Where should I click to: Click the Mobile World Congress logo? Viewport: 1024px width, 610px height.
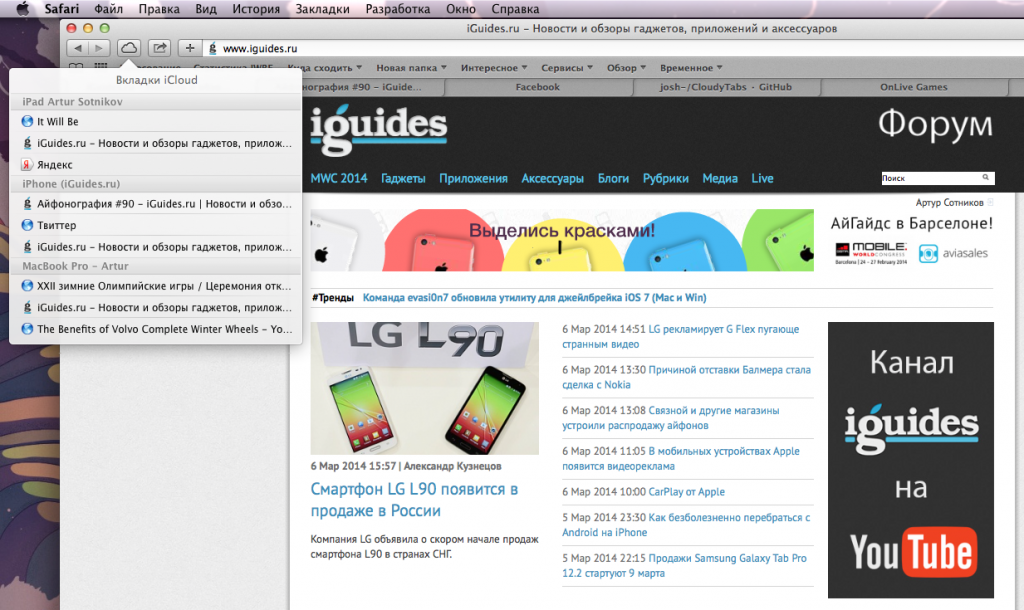[871, 253]
